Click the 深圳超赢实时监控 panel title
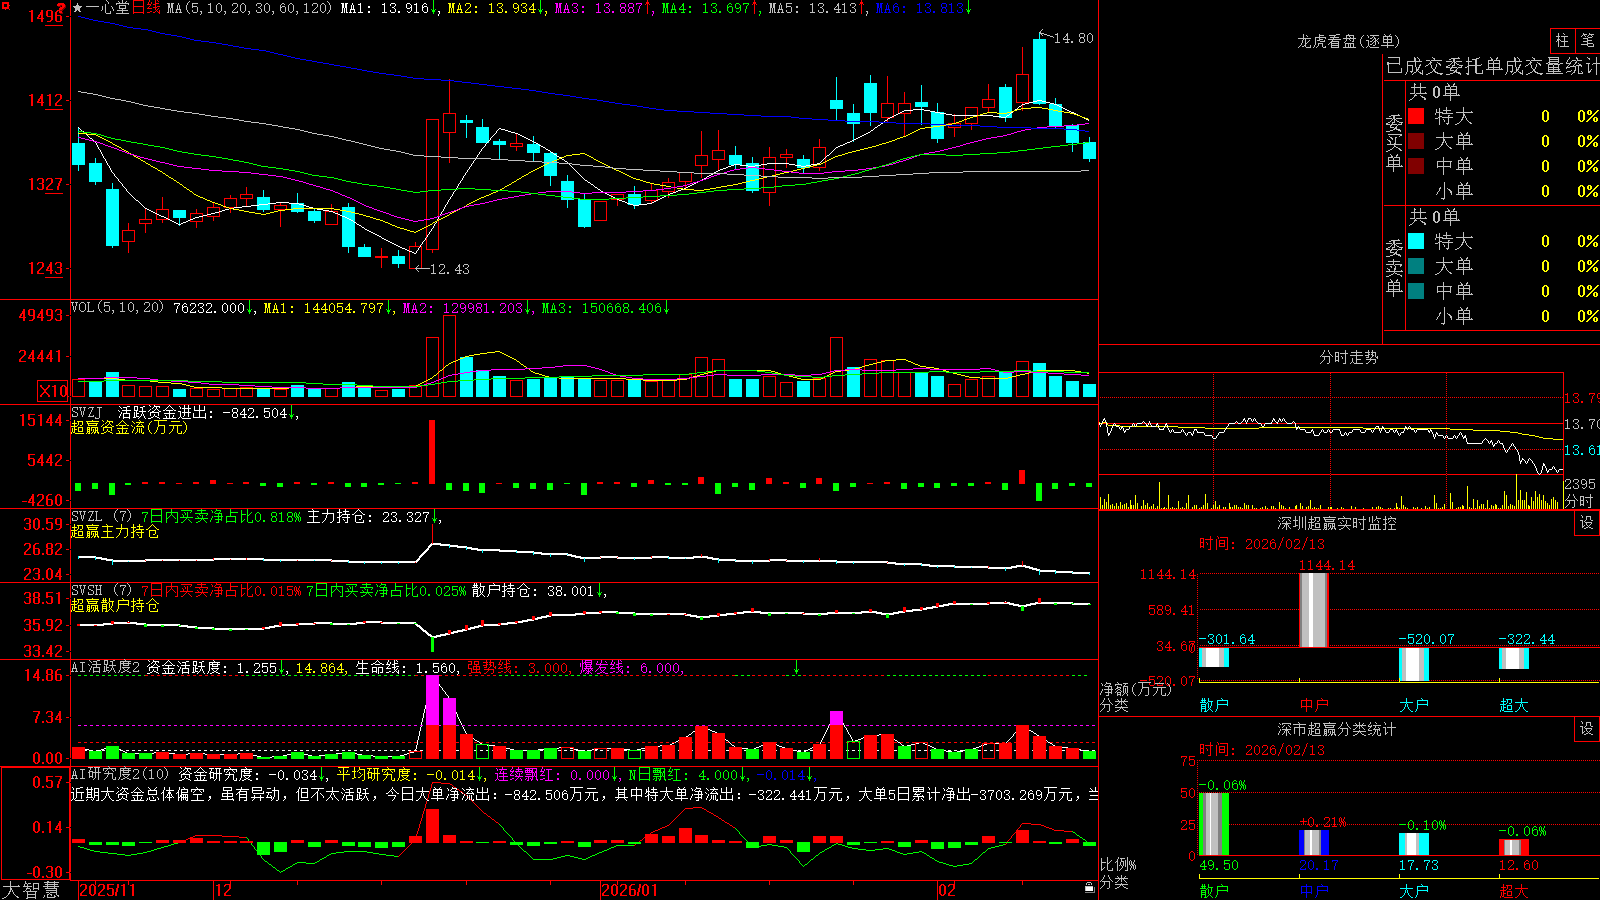The width and height of the screenshot is (1600, 900). (1337, 523)
